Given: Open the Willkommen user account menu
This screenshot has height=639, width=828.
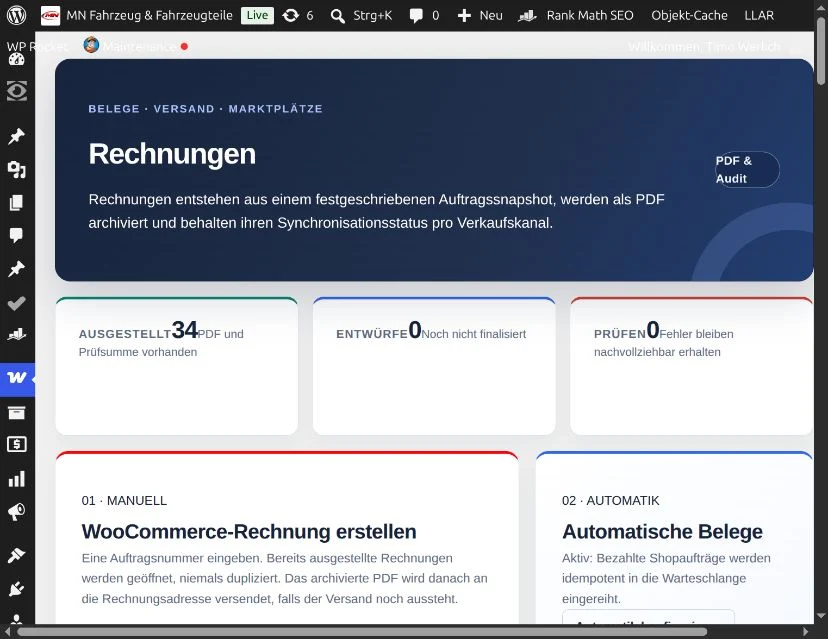Looking at the screenshot, I should [x=704, y=46].
